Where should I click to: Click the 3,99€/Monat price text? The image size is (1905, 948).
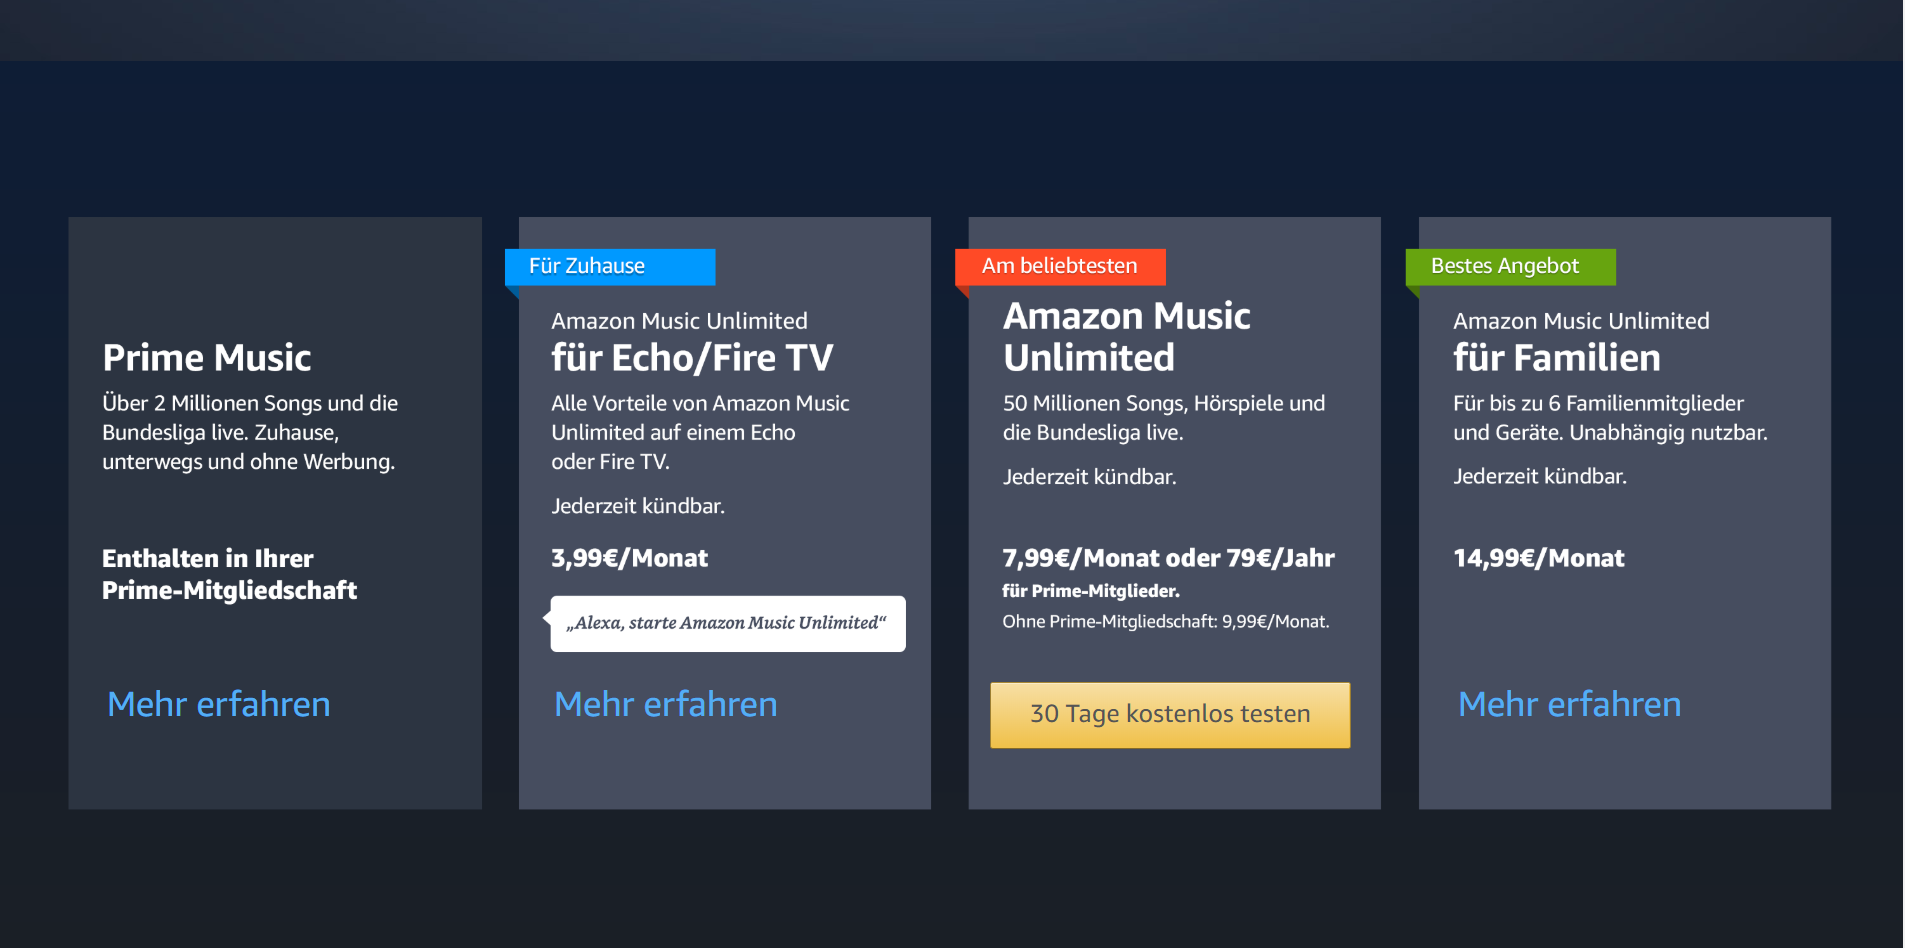pos(629,558)
